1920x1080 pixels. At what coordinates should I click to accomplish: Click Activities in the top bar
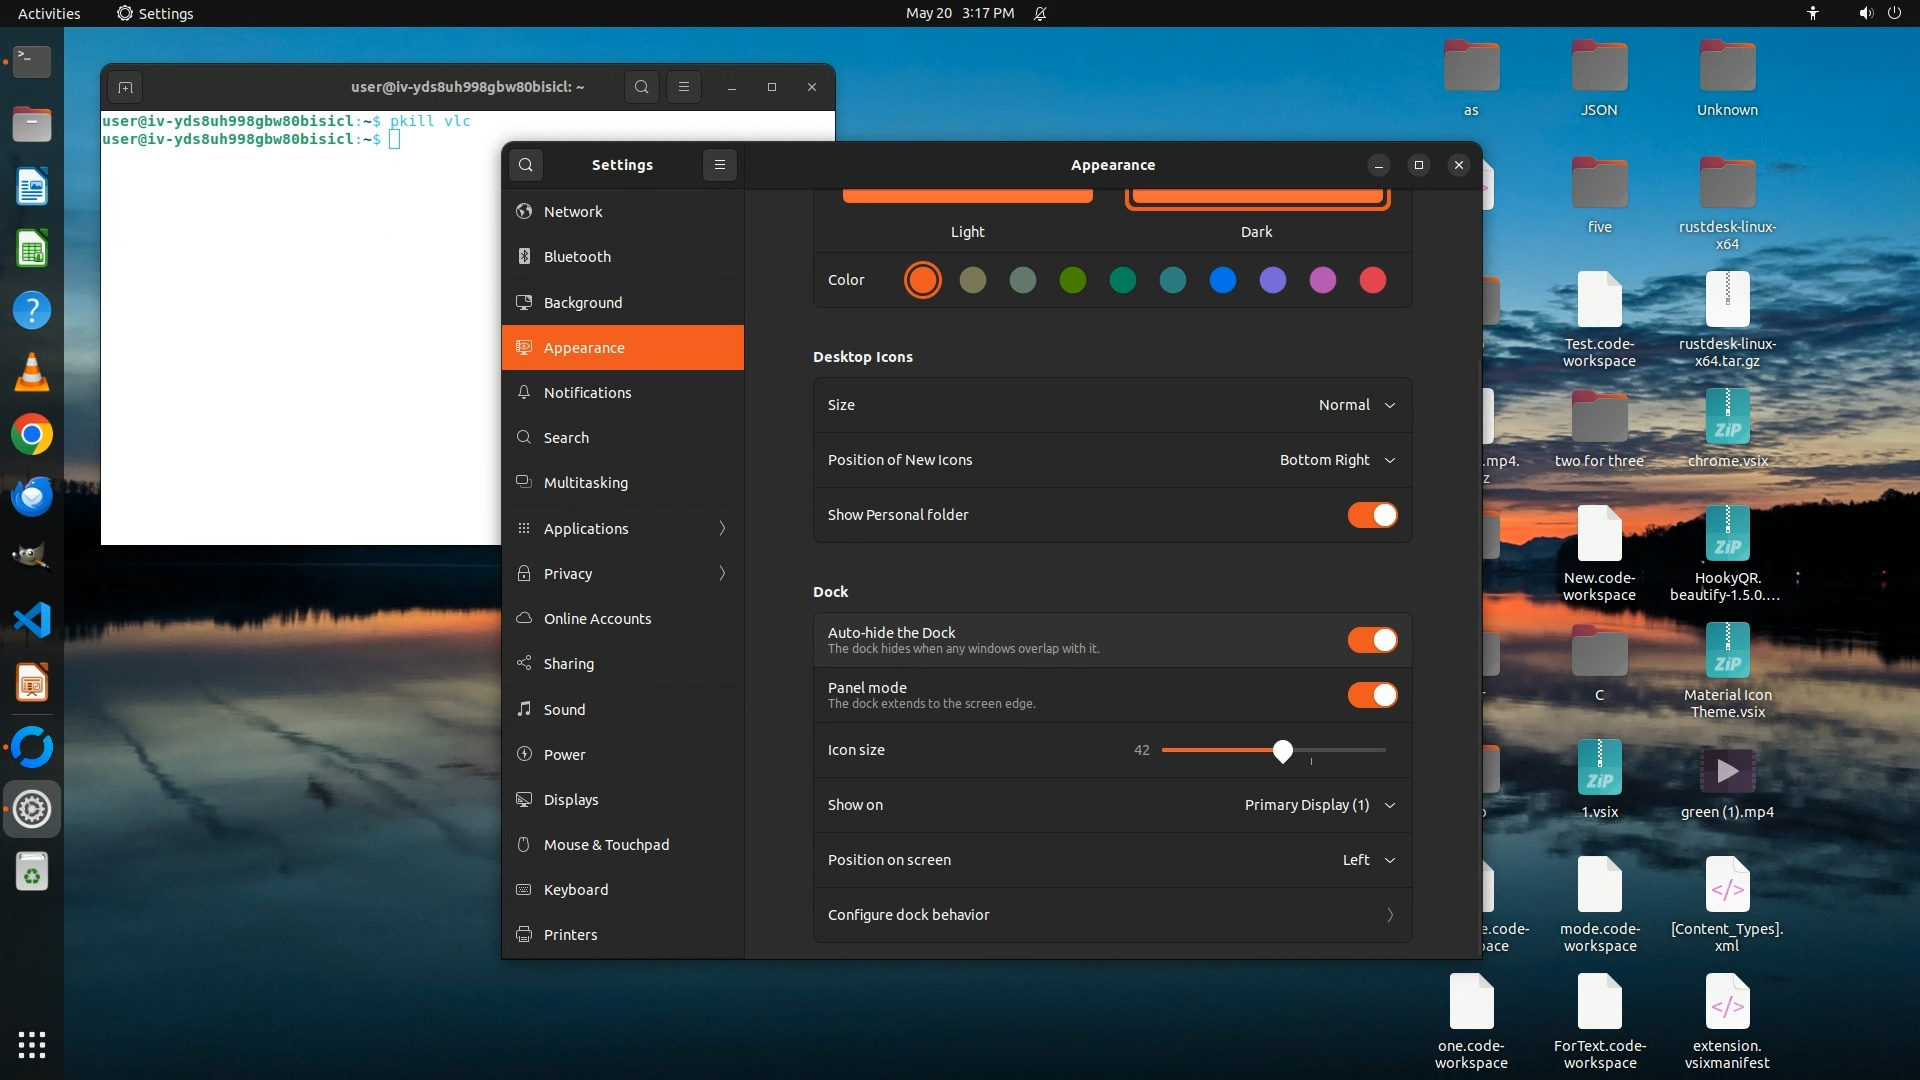pos(49,13)
